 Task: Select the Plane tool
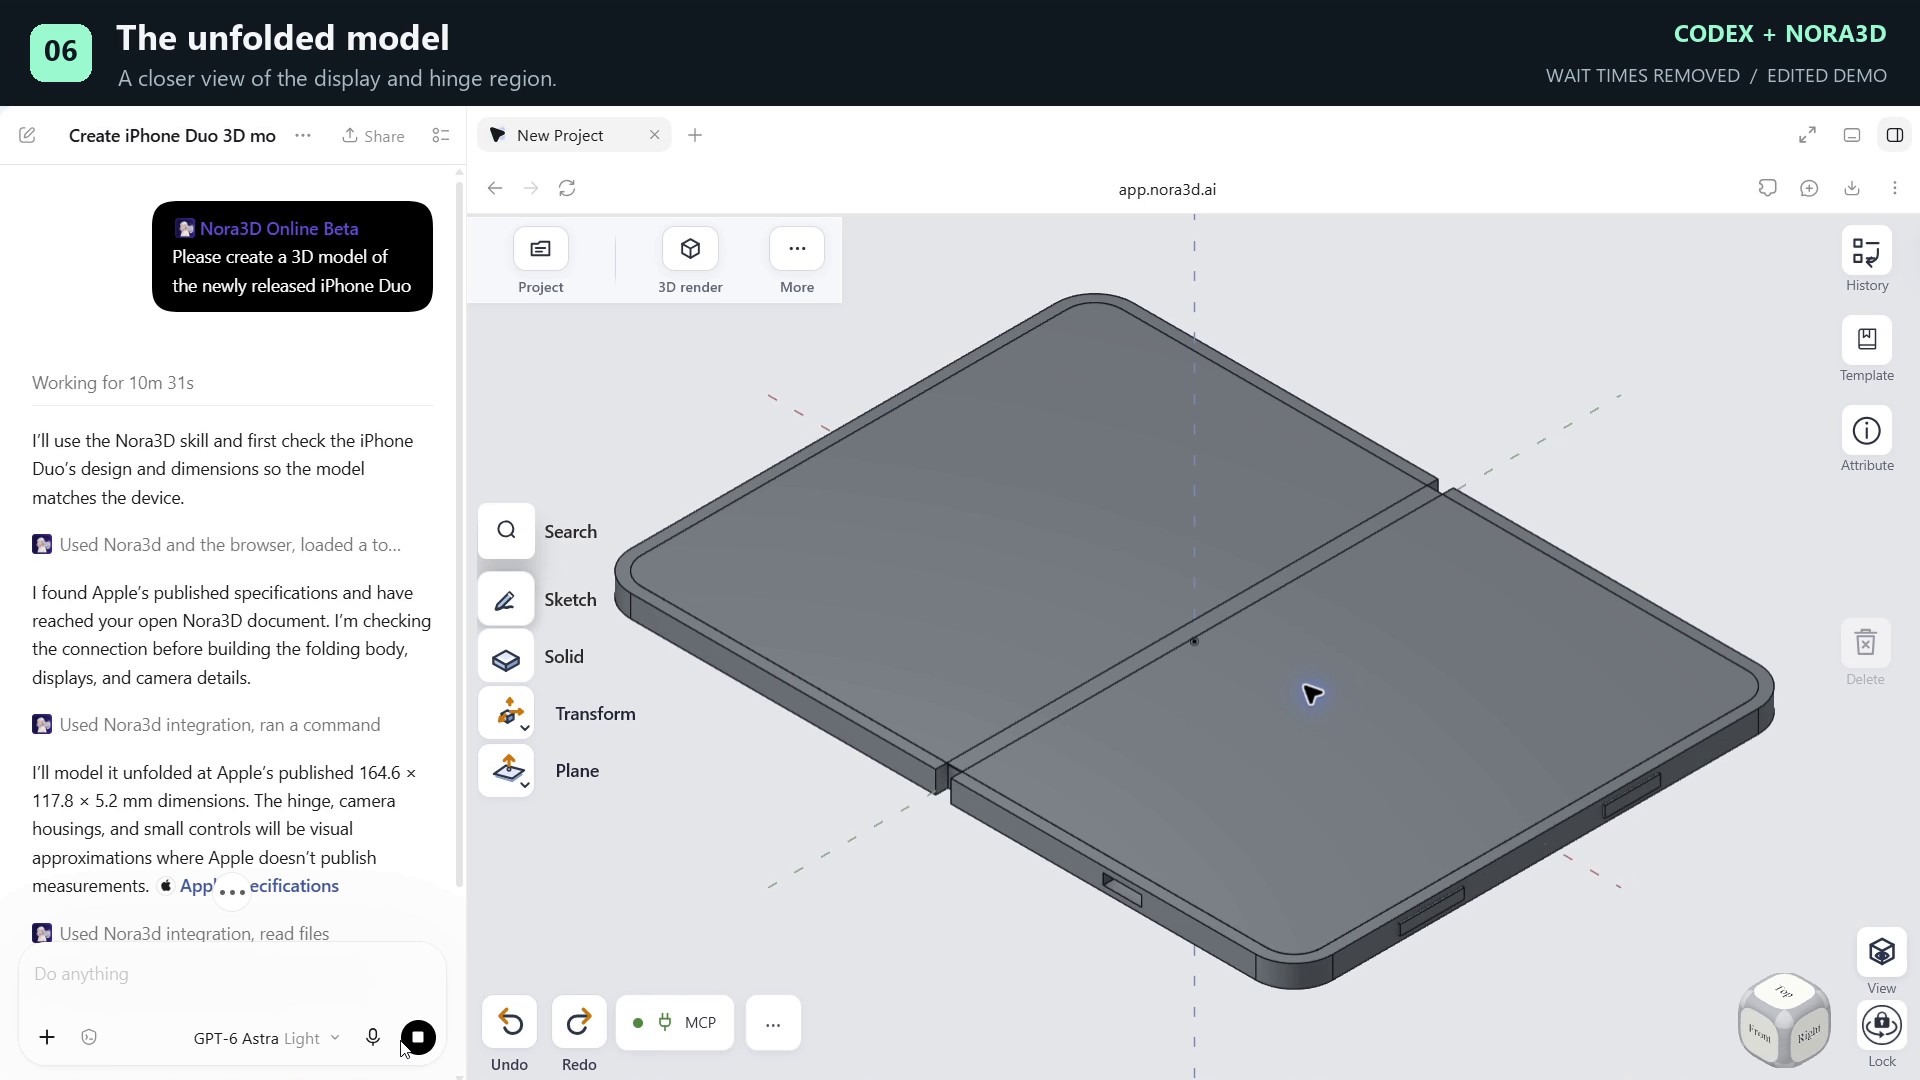click(506, 770)
